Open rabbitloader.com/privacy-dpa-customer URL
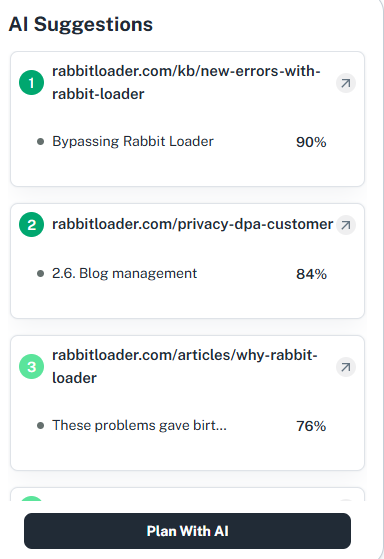 click(193, 224)
